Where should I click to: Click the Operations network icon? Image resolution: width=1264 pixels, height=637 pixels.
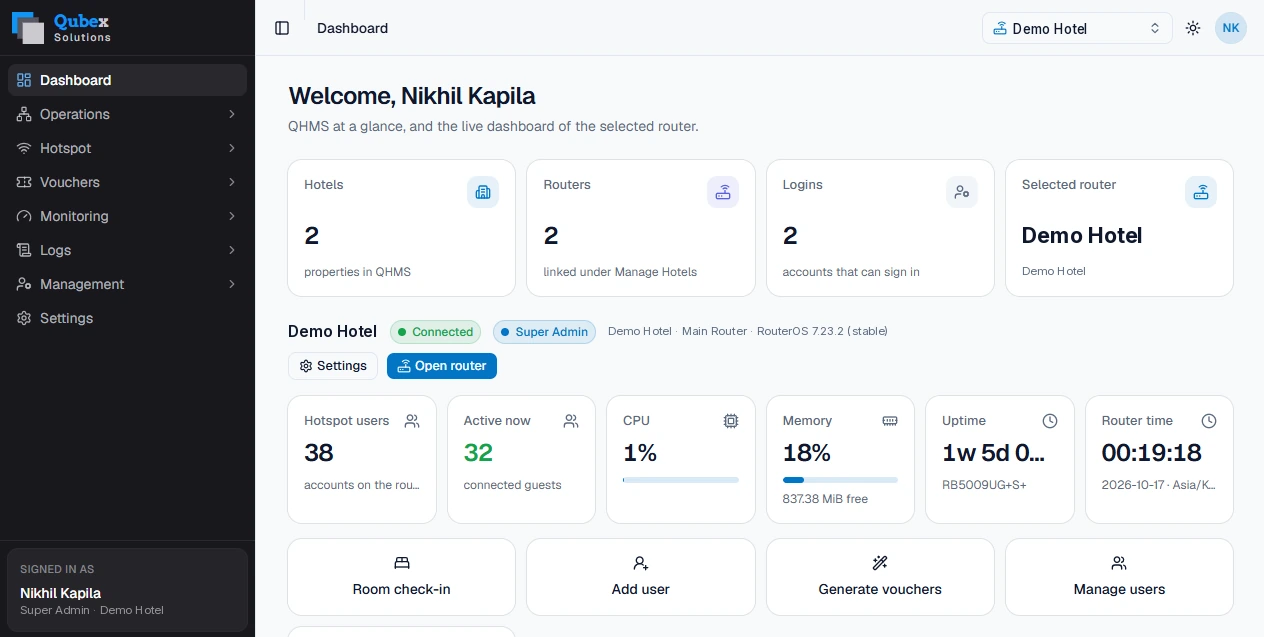click(x=24, y=114)
